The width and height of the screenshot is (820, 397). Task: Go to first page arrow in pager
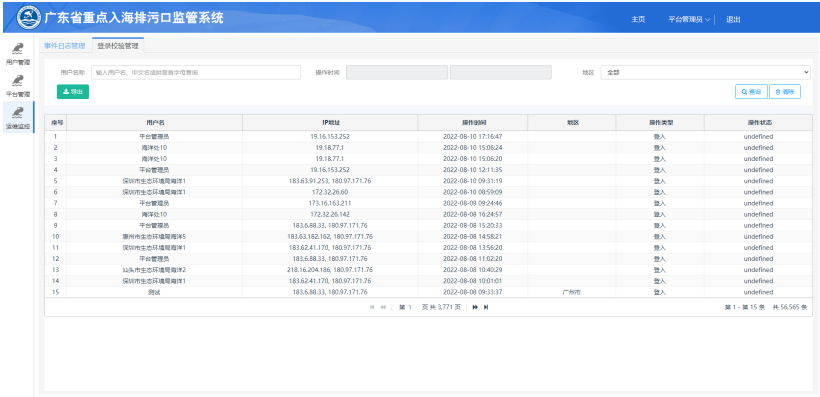372,307
